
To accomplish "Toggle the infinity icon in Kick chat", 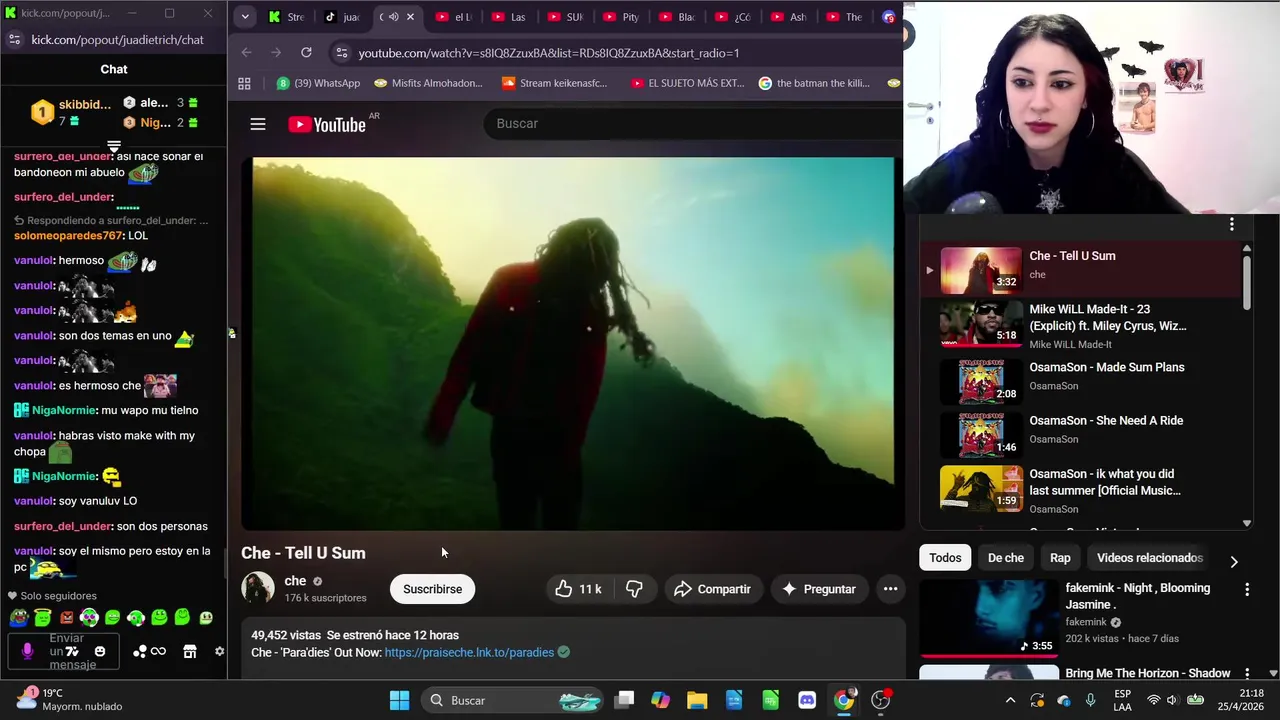I will tap(158, 652).
